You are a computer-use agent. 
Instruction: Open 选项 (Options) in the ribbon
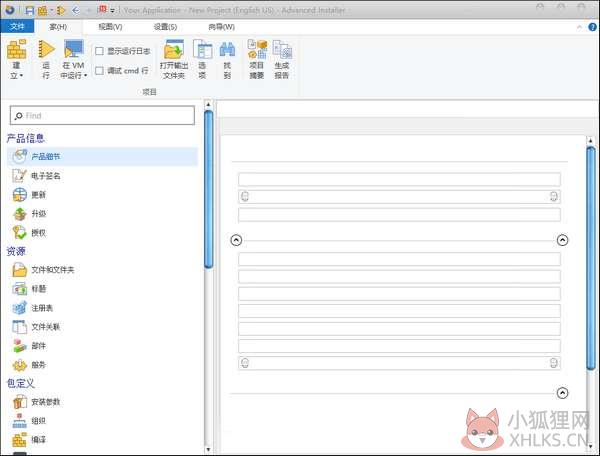[x=202, y=59]
